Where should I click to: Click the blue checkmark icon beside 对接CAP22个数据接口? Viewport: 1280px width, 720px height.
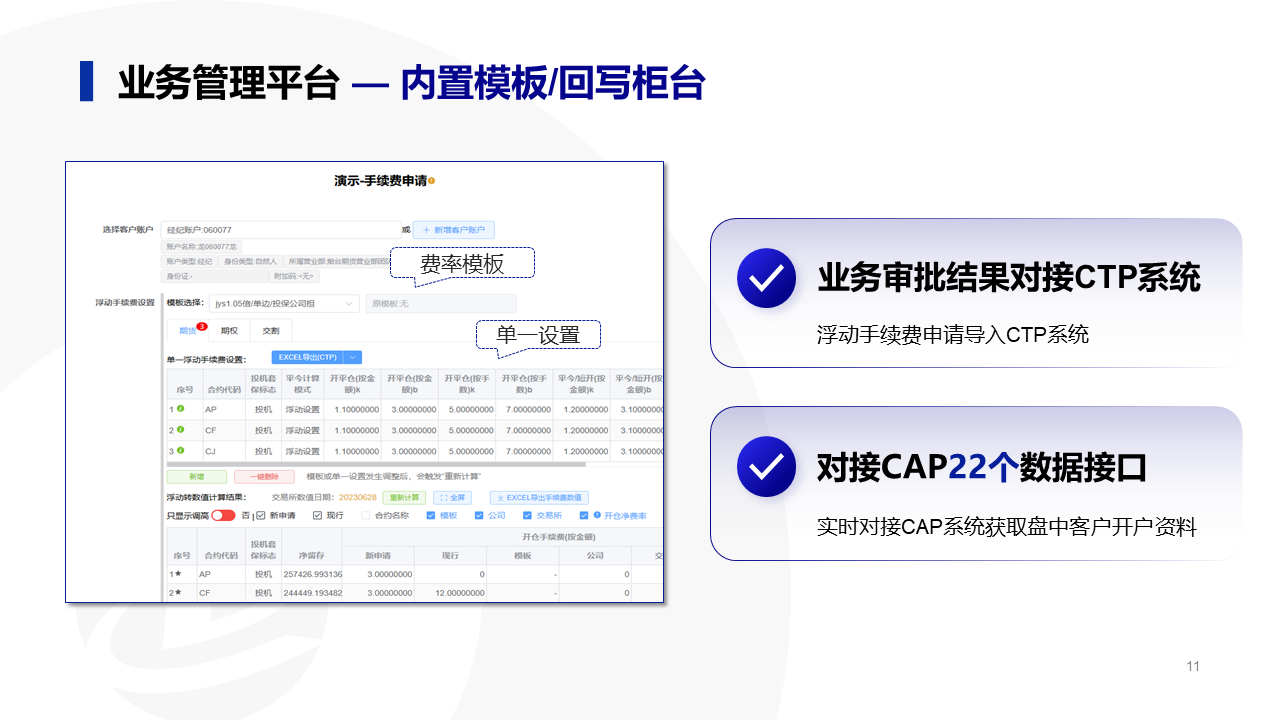click(766, 467)
